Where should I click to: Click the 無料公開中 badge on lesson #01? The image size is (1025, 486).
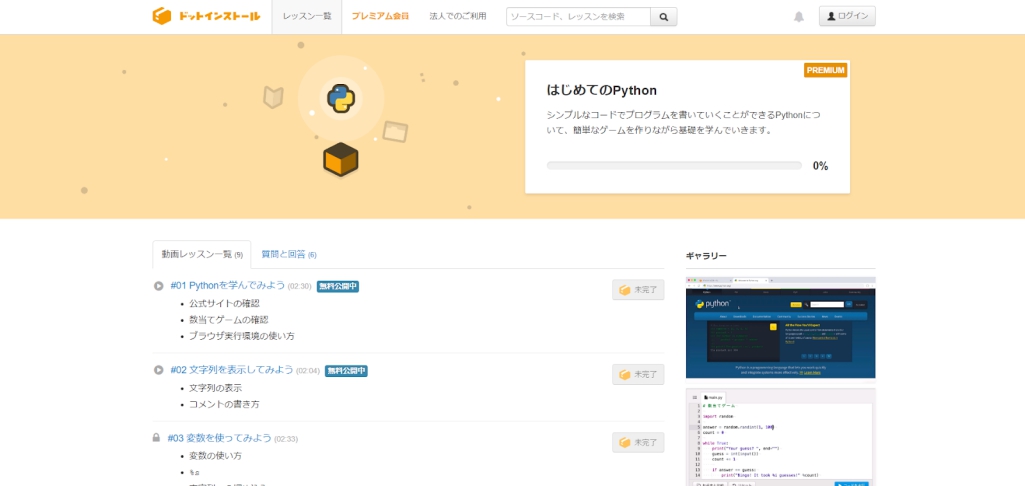(338, 286)
